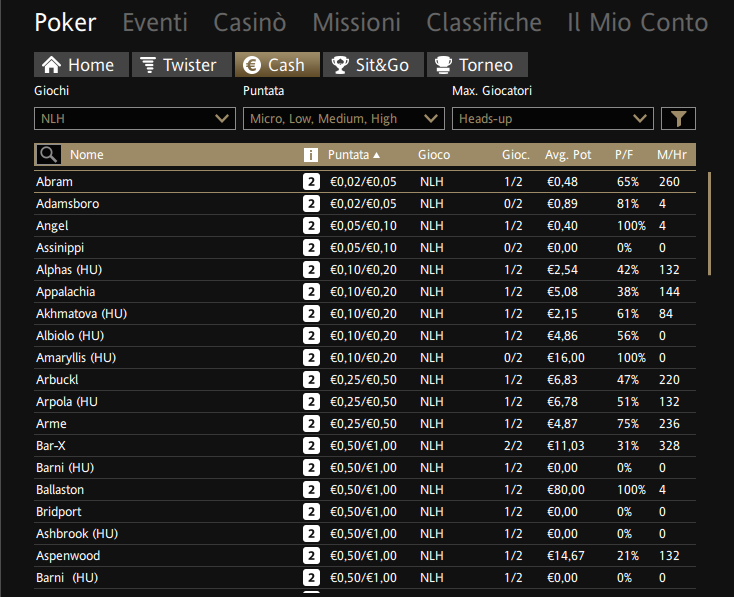Click the player-count 2 icon for Assinippi

pyautogui.click(x=311, y=248)
